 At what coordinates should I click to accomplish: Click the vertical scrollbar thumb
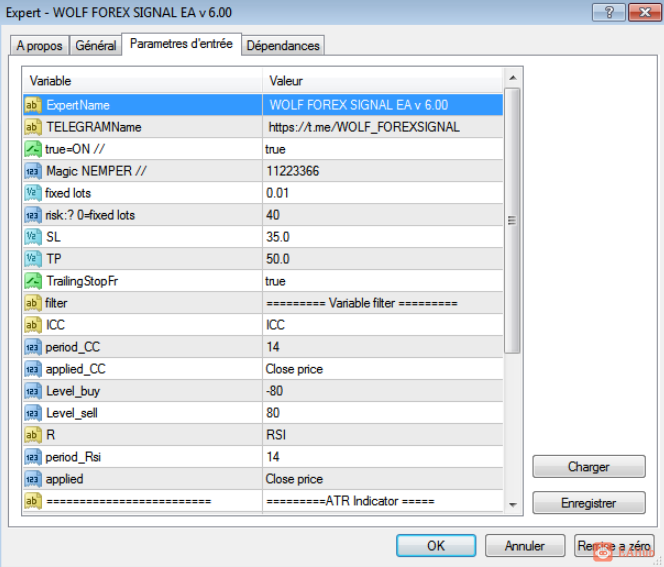point(512,220)
